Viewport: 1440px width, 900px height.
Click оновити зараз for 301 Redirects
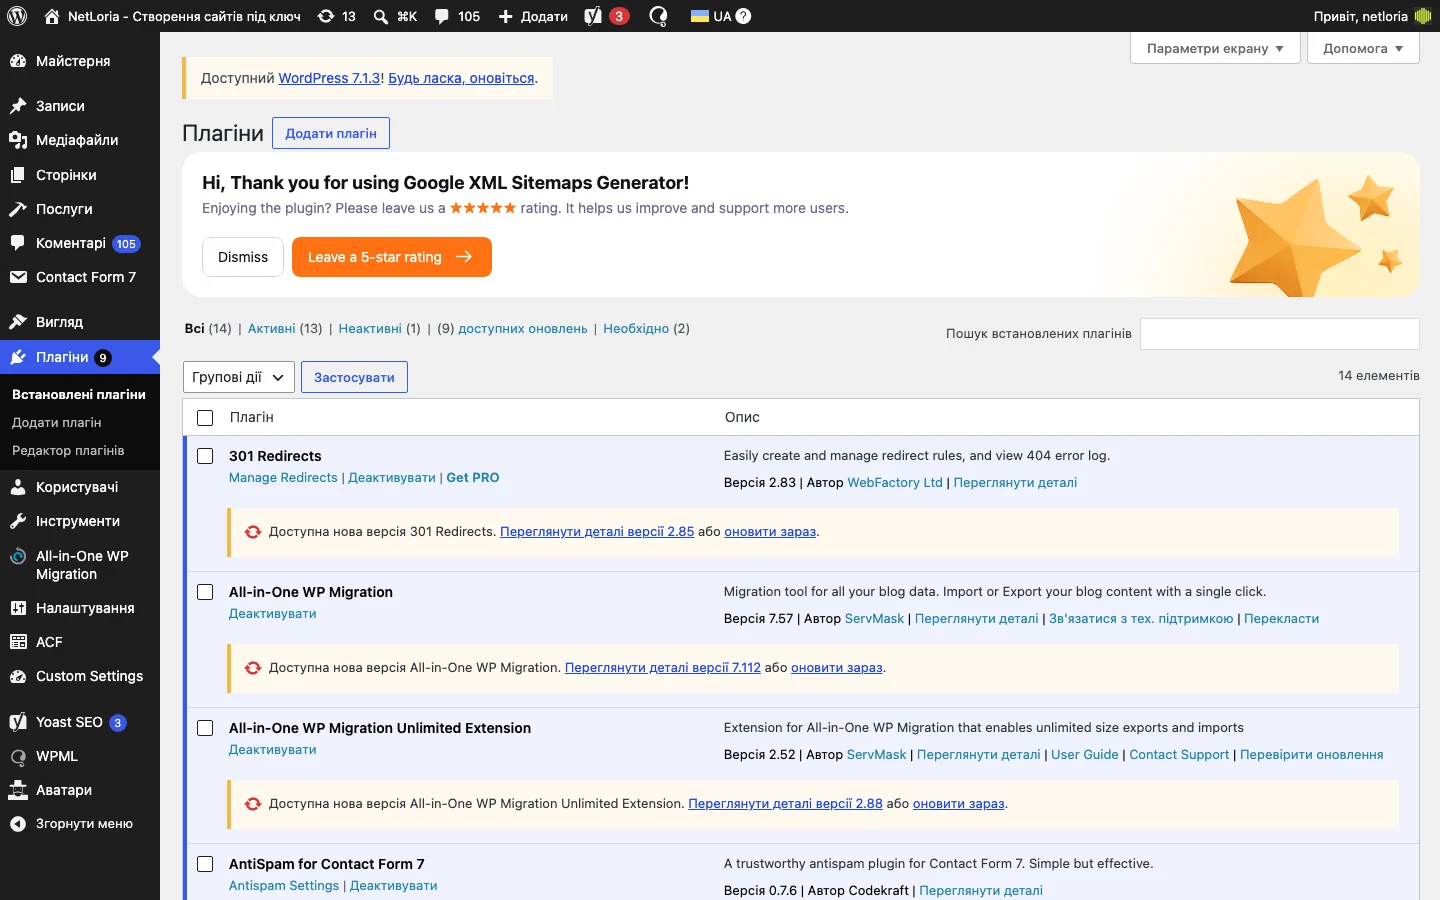(x=770, y=532)
